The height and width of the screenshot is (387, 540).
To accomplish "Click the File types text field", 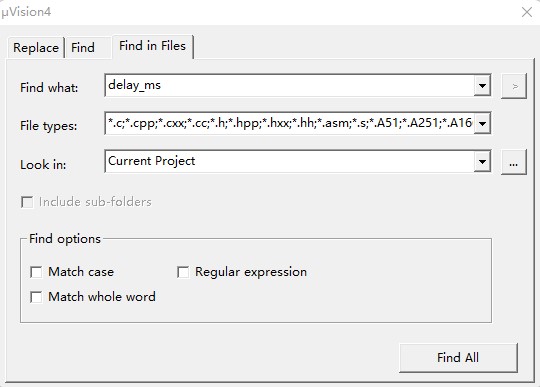I will click(x=289, y=123).
